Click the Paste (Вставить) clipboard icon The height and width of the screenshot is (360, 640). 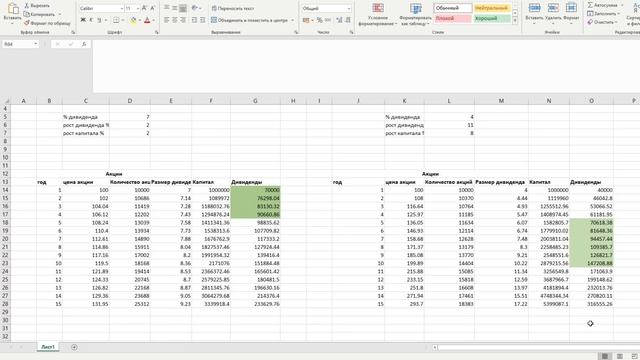point(13,9)
